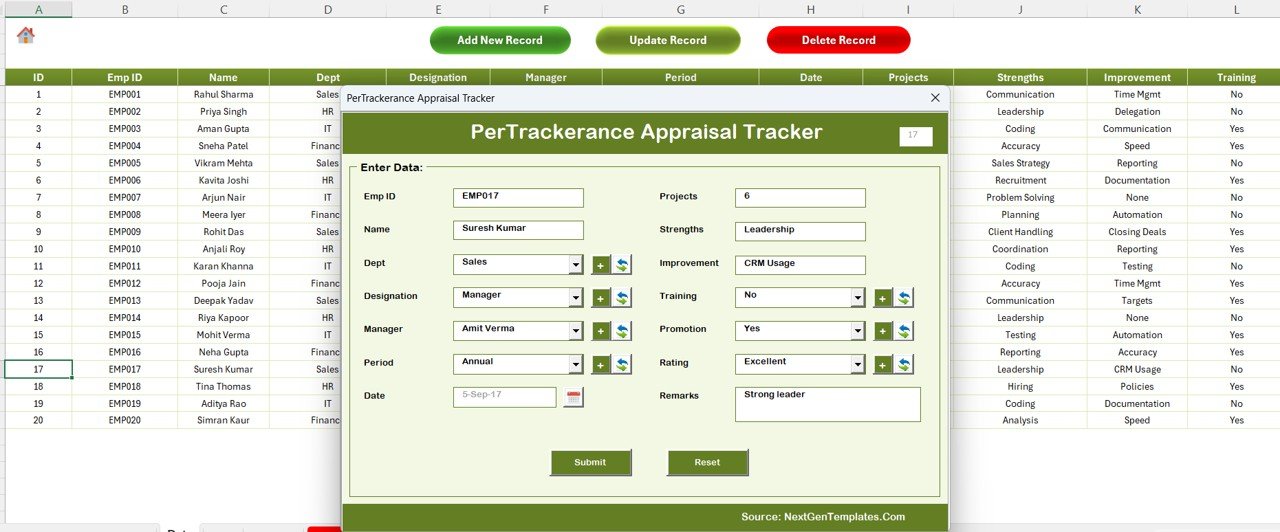
Task: Expand the Promotion dropdown
Action: tap(858, 331)
